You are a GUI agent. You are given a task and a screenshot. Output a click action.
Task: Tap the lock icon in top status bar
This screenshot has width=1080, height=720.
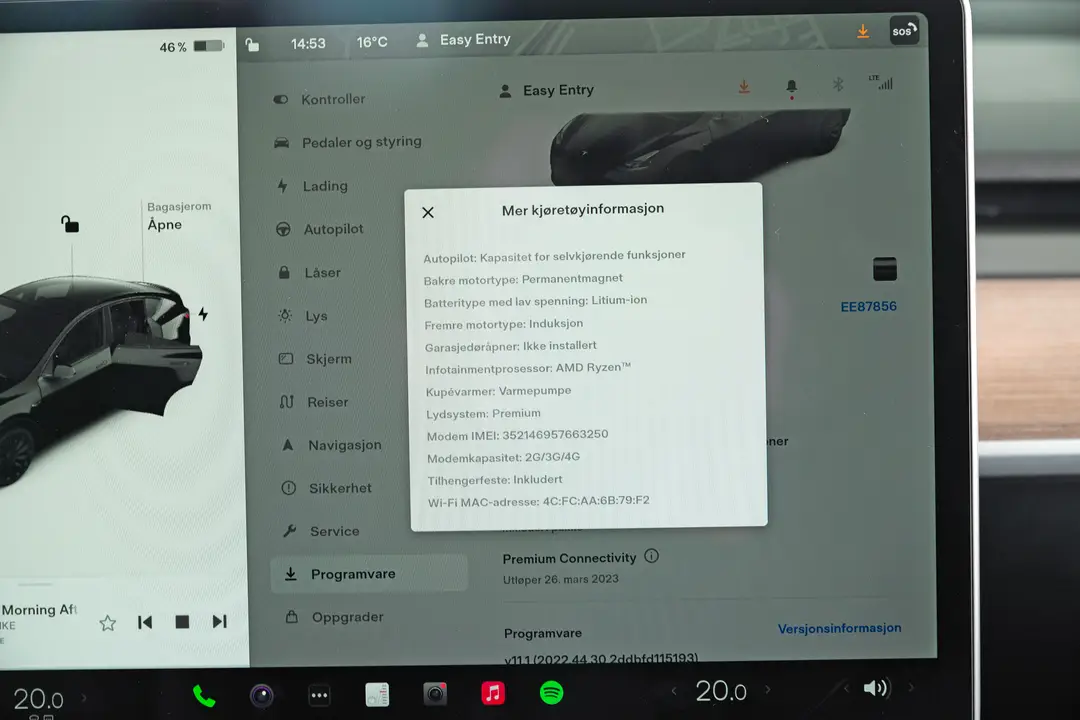tap(252, 45)
